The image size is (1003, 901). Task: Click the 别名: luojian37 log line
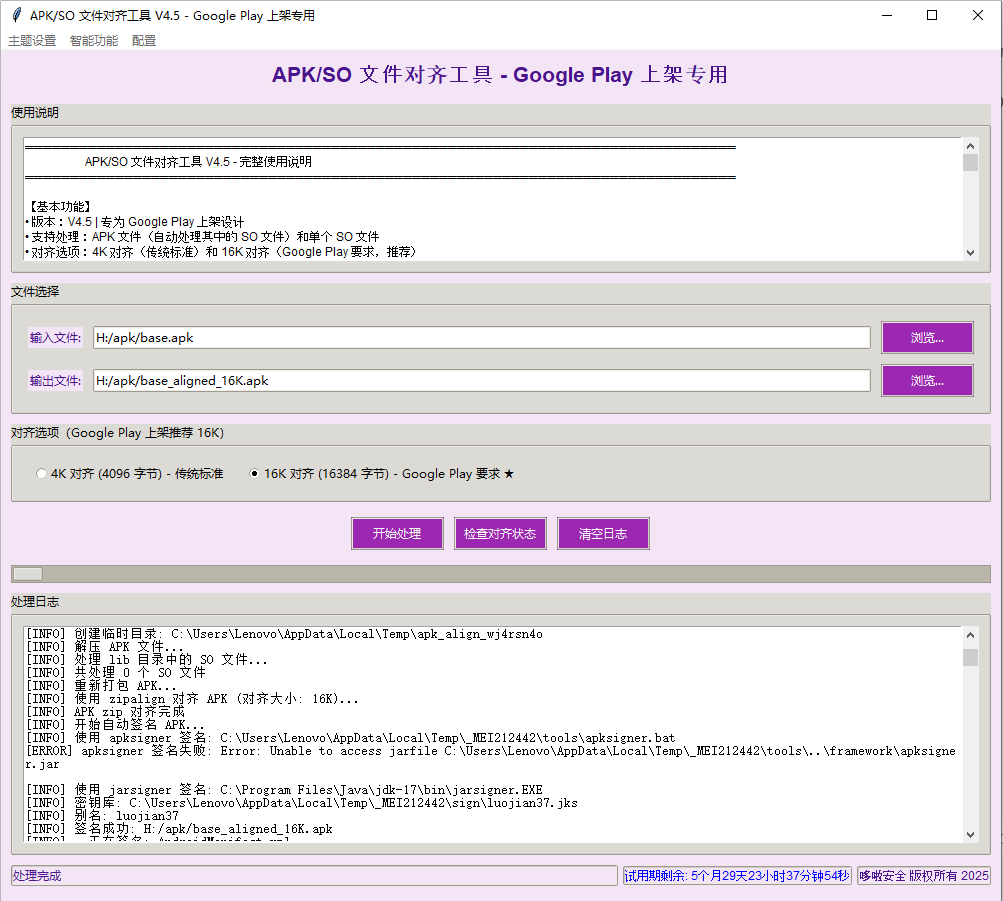point(102,816)
